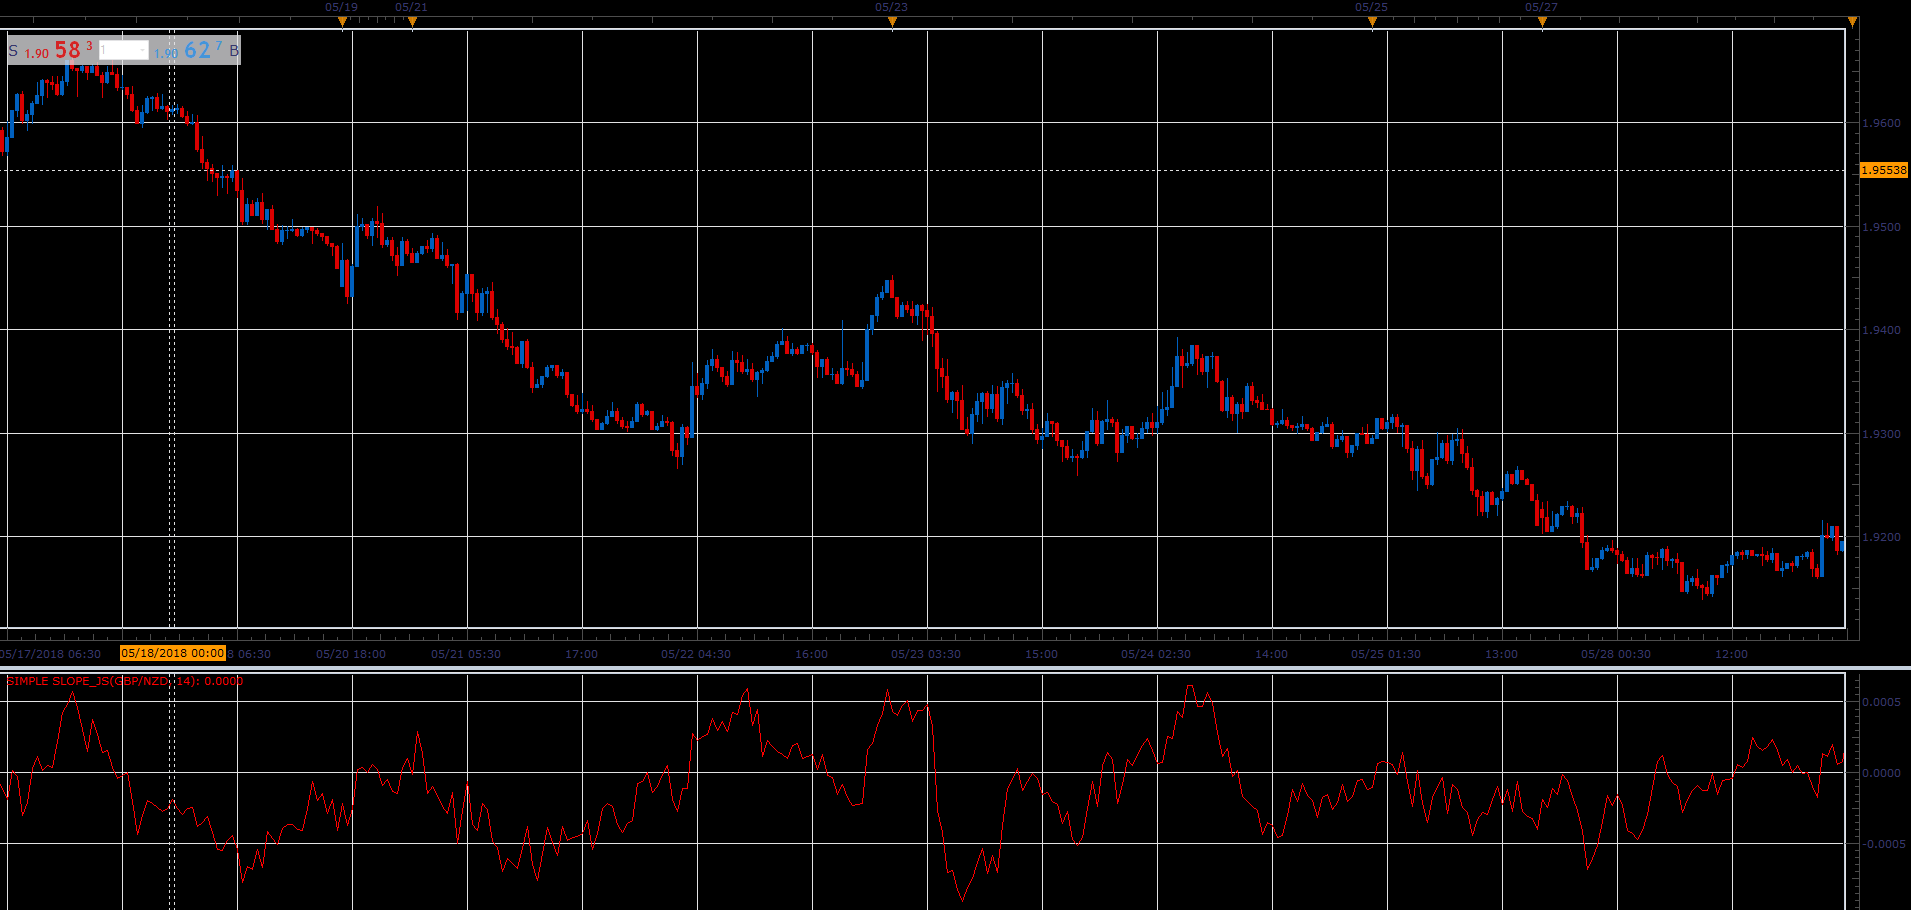Screen dimensions: 1911x910
Task: Click the highlighted 05/18/2018 00:00 time label
Action: 173,653
